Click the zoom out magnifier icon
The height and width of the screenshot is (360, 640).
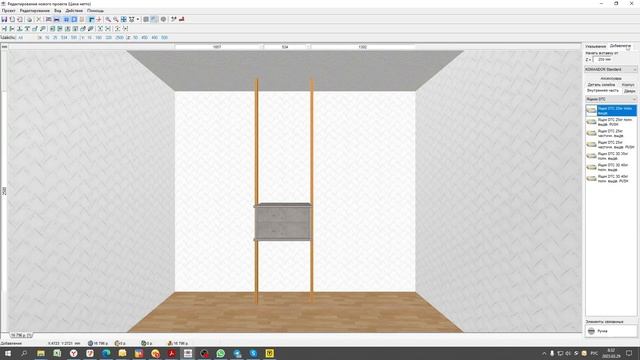[x=116, y=19]
